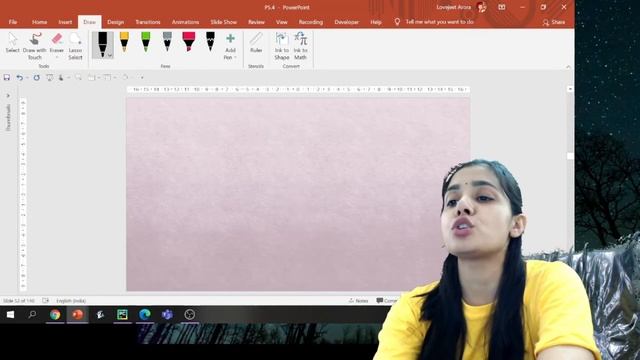The height and width of the screenshot is (360, 640).
Task: Open Ribbon Display Options icon
Action: (502, 7)
